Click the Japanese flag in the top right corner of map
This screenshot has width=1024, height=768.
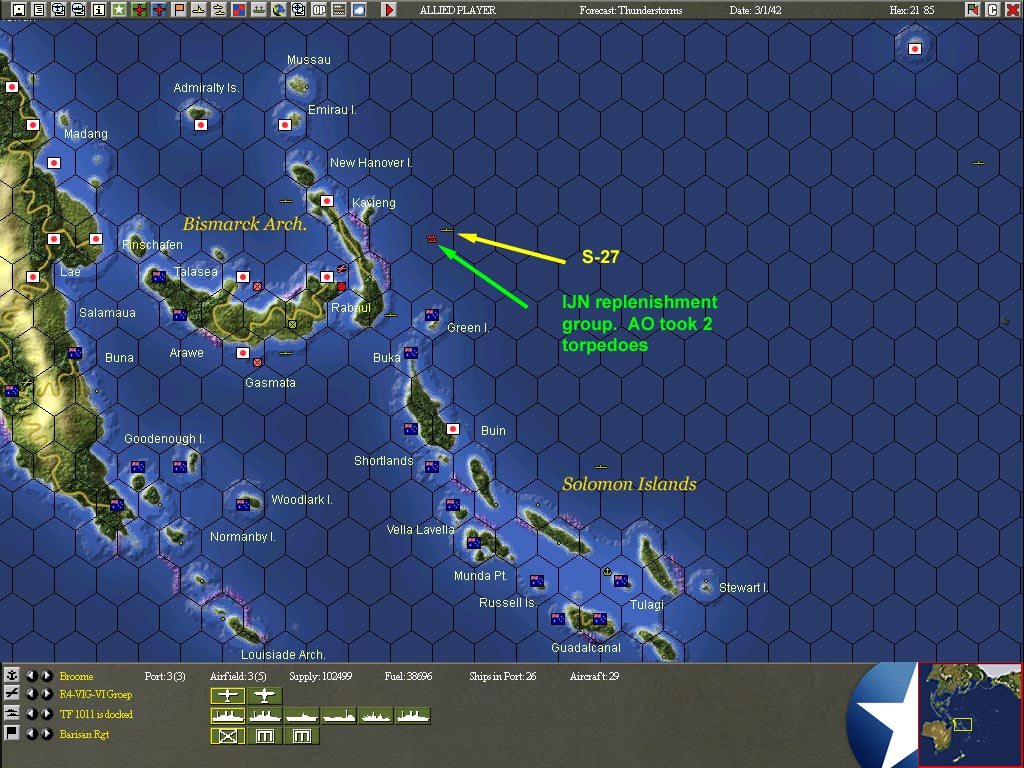[915, 49]
